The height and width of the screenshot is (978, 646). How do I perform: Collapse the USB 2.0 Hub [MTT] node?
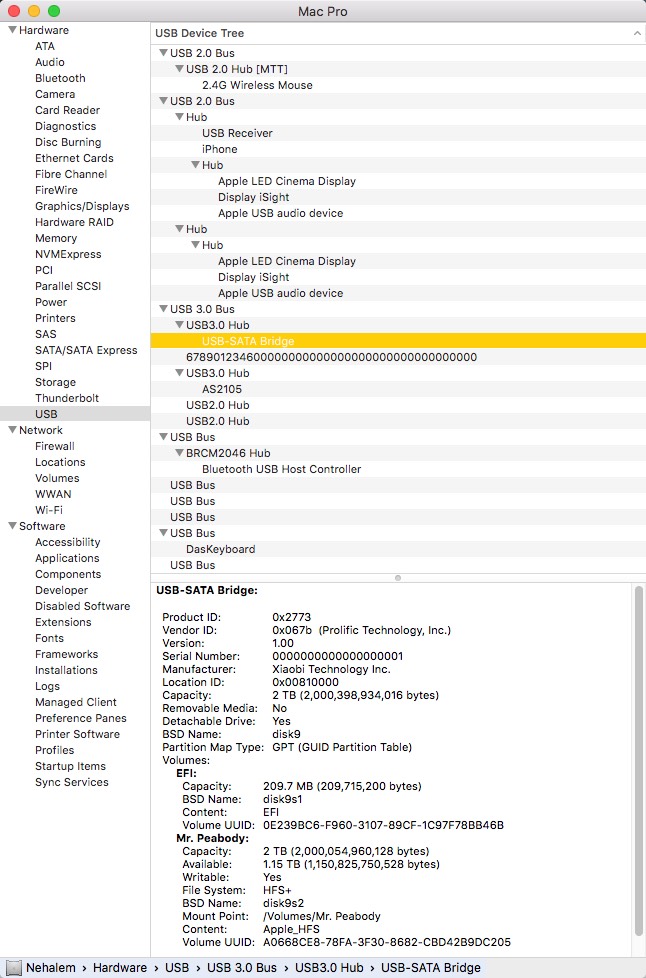[x=180, y=69]
